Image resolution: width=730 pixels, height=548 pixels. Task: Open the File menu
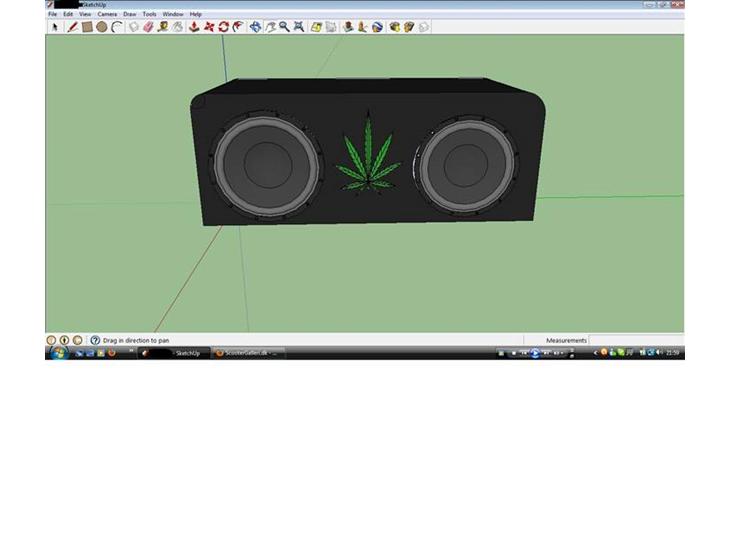(53, 14)
